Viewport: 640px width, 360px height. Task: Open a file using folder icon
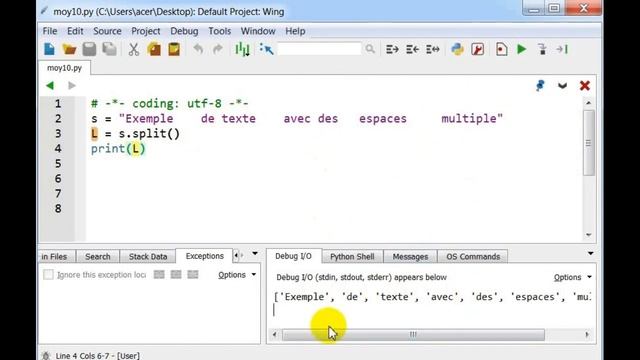(x=69, y=49)
